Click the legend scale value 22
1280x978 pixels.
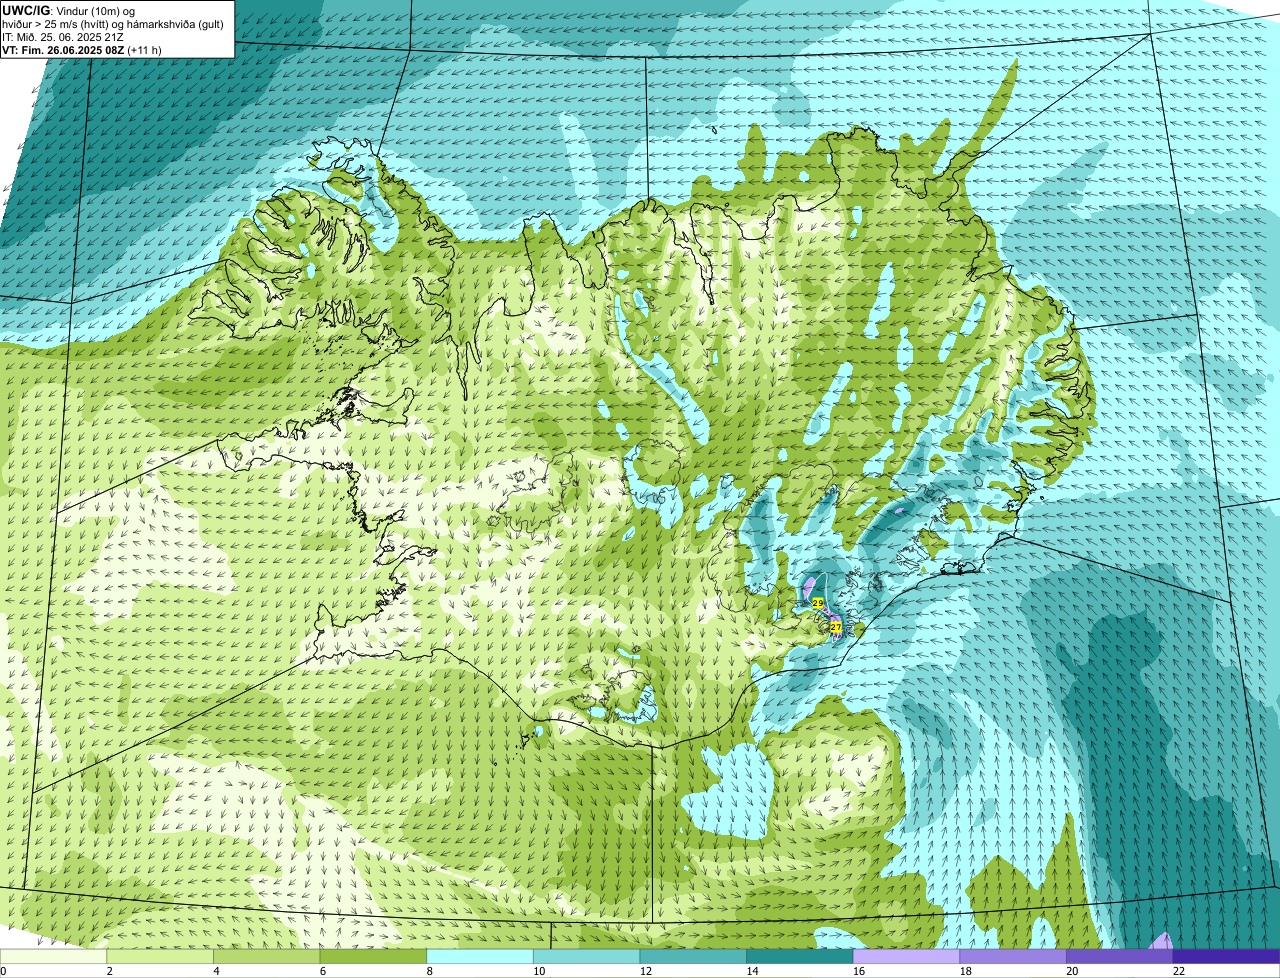pos(1179,971)
